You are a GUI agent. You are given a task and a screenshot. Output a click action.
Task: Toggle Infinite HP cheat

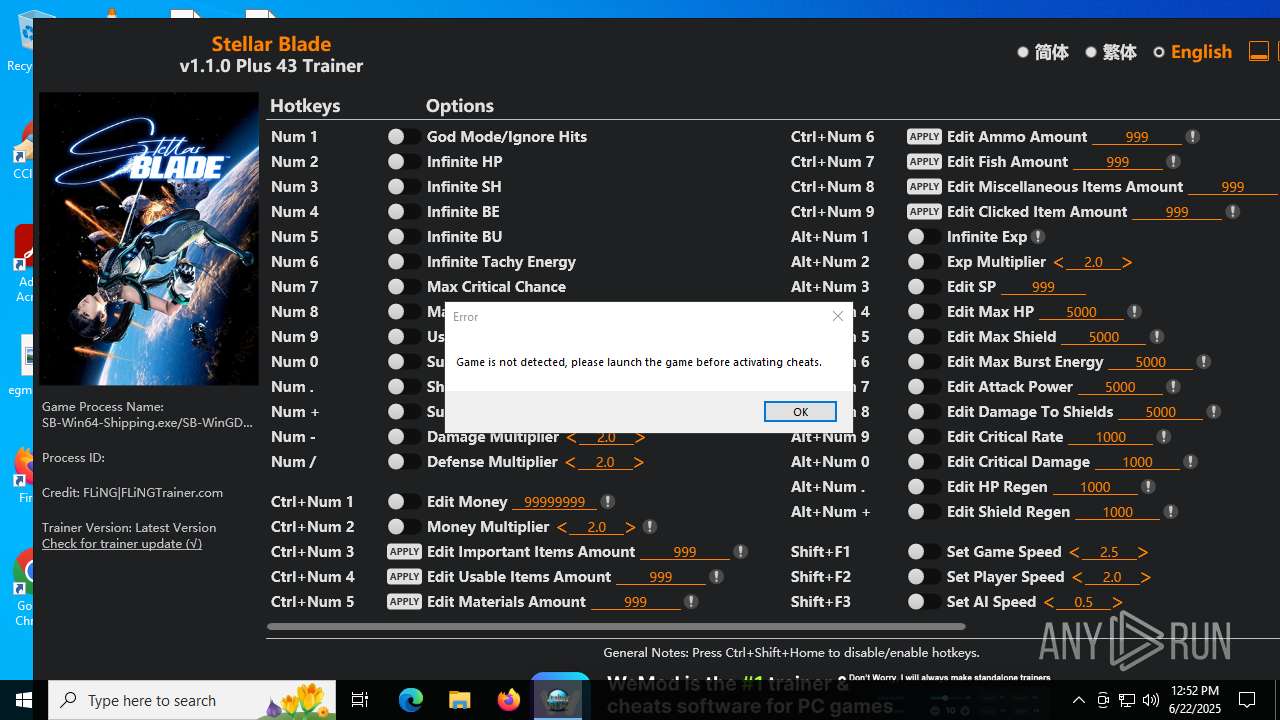403,162
